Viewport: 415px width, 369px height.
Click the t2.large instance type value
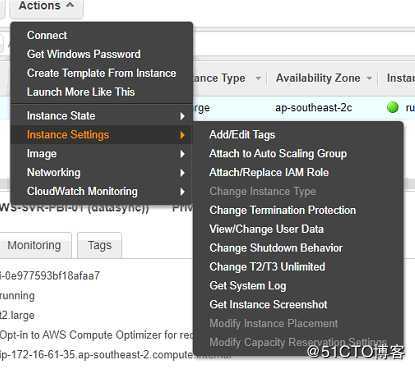[x=17, y=315]
